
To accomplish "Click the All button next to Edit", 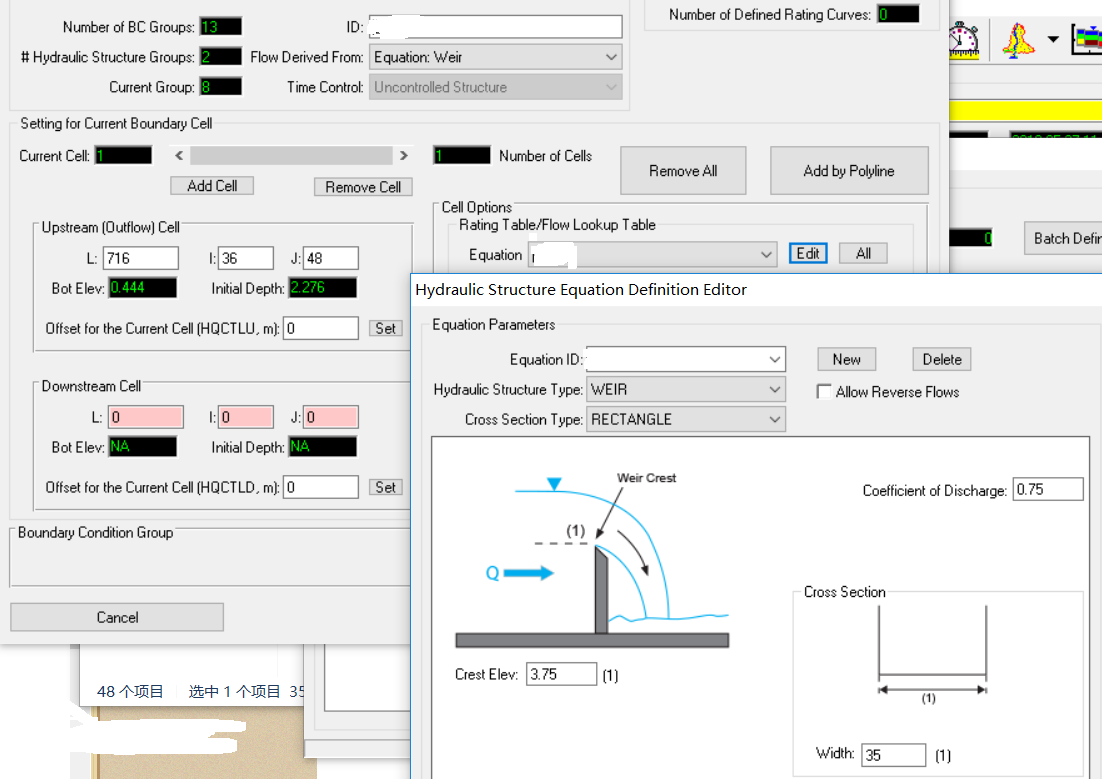I will pyautogui.click(x=863, y=254).
